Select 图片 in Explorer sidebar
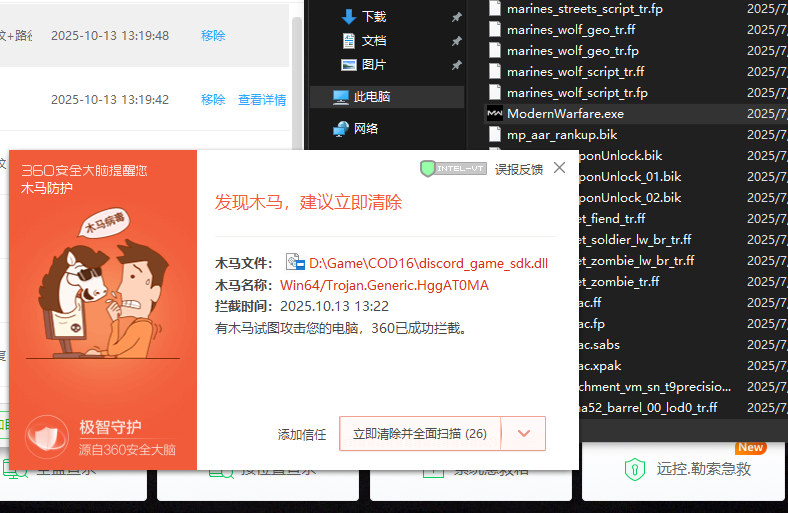The height and width of the screenshot is (513, 788). (x=374, y=65)
